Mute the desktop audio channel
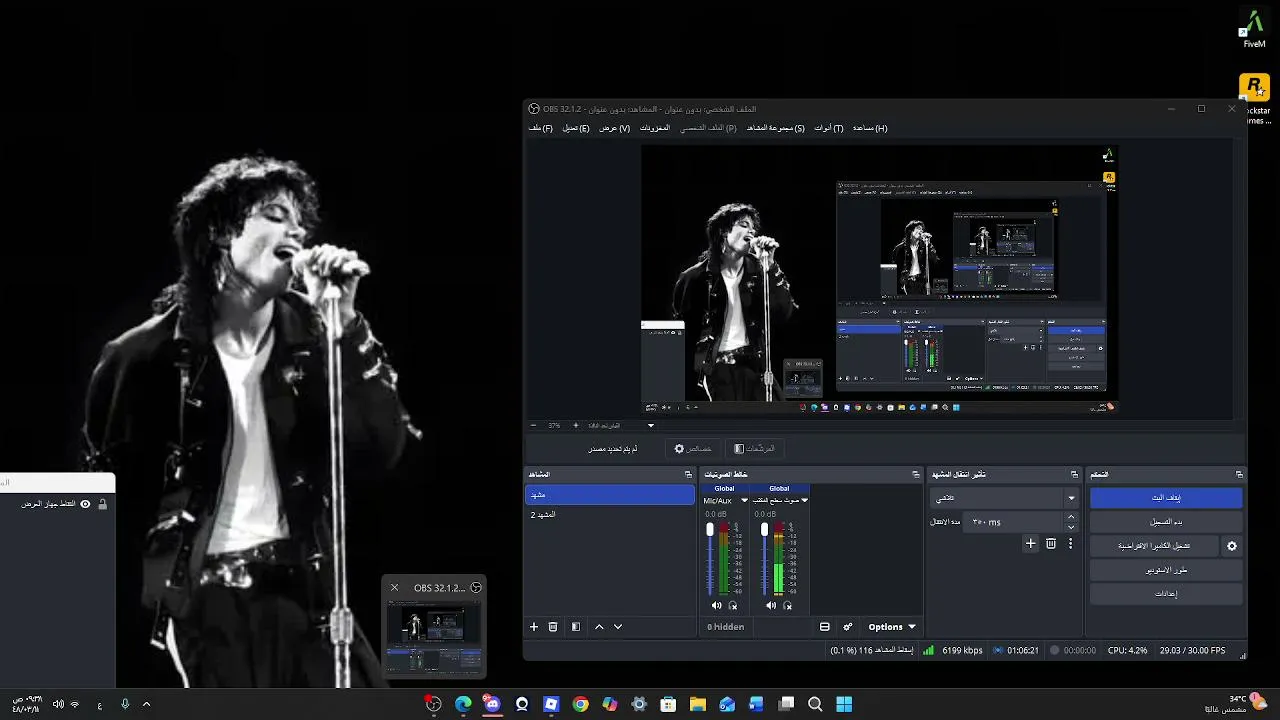1280x720 pixels. point(771,605)
